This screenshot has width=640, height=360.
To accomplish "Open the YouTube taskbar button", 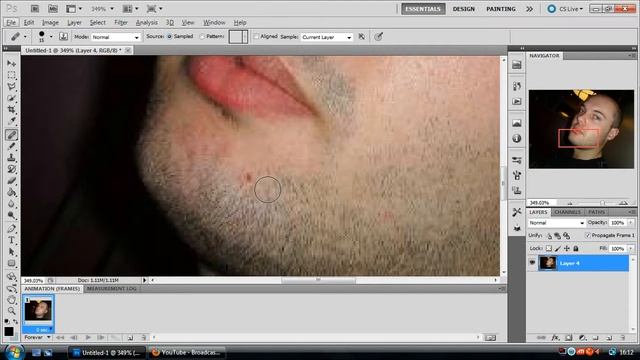I will (187, 353).
